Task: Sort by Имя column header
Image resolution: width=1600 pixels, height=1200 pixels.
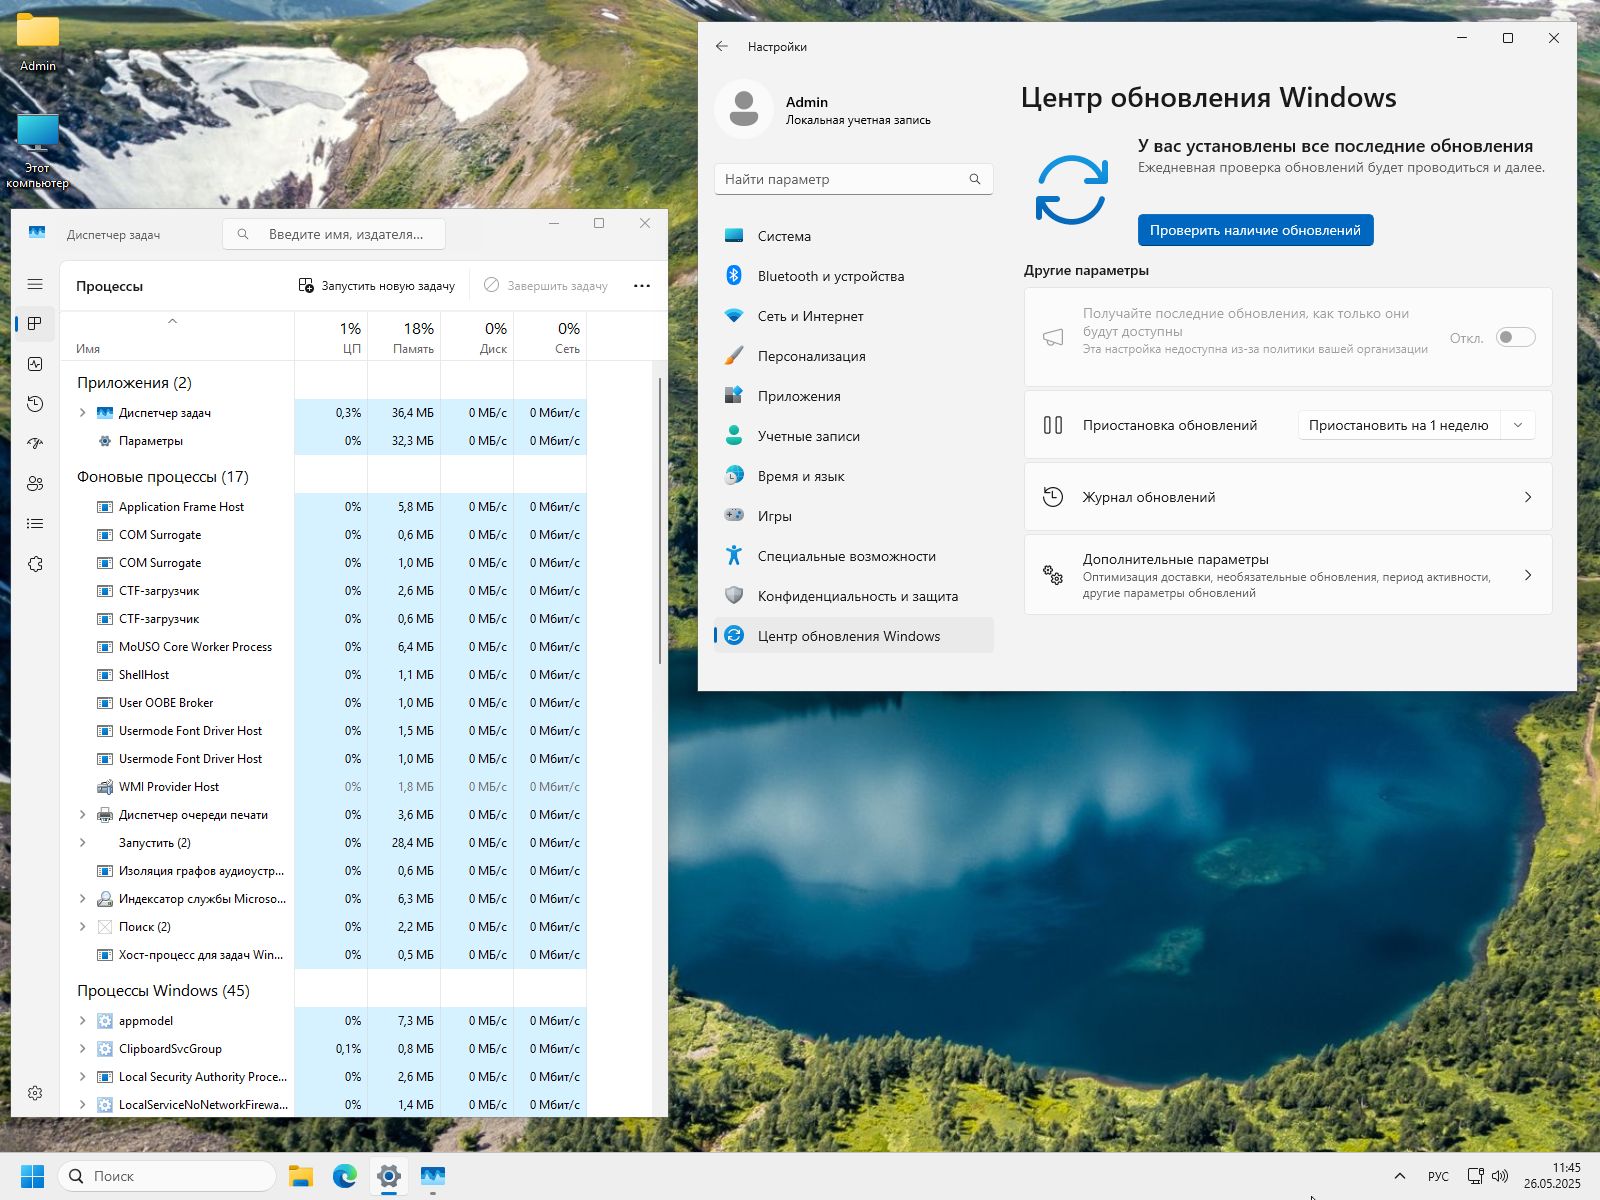Action: [x=177, y=337]
